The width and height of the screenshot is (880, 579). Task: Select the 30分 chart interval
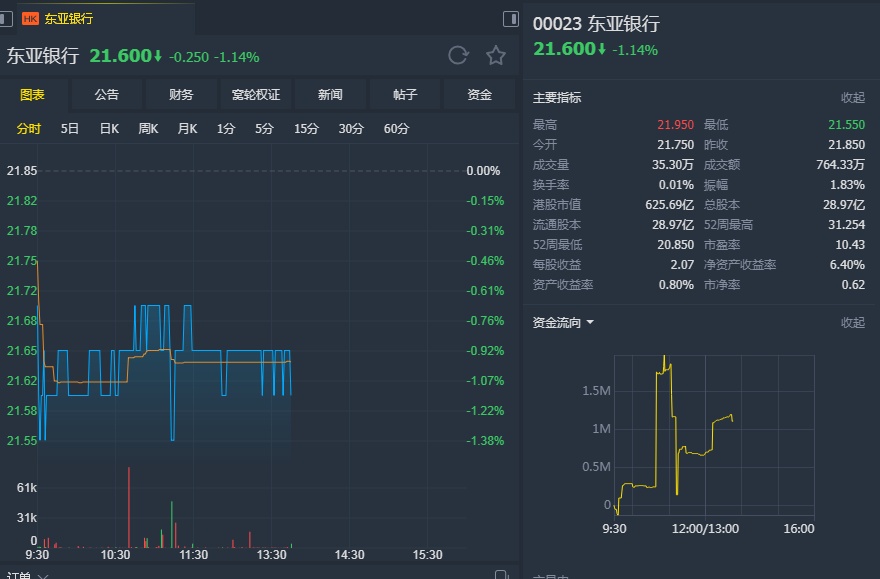coord(351,128)
